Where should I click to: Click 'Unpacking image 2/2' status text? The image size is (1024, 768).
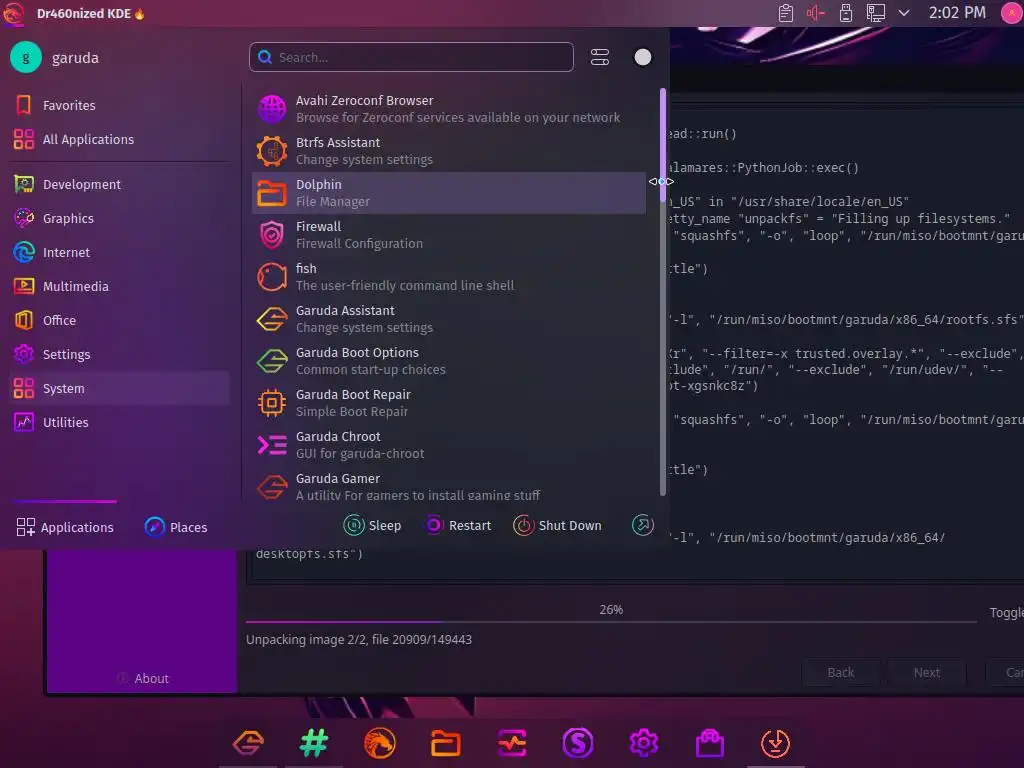pos(359,639)
